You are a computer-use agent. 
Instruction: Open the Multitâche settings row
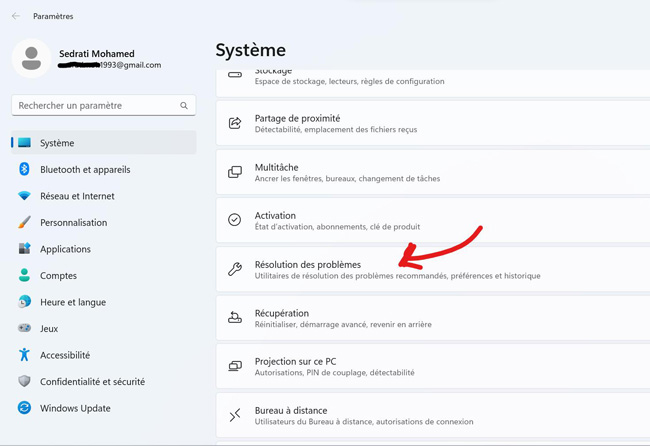pos(276,168)
